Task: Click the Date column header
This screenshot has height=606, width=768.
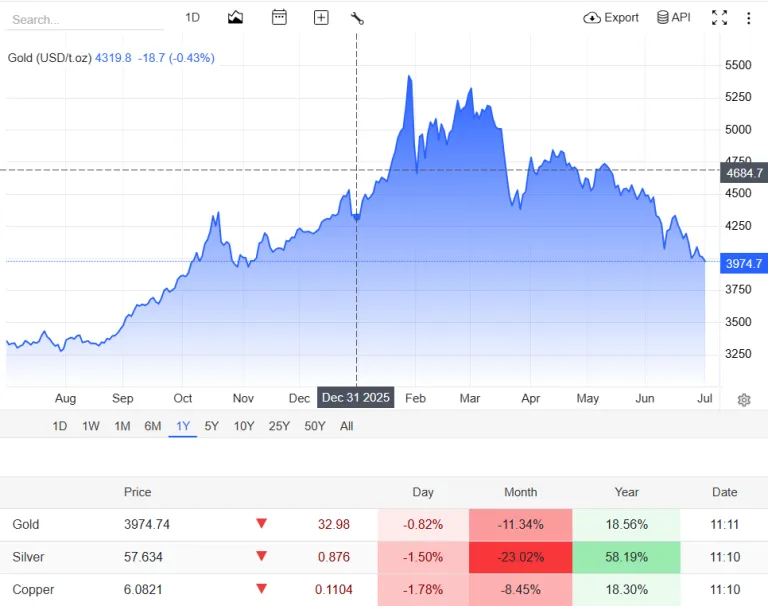Action: pyautogui.click(x=724, y=492)
